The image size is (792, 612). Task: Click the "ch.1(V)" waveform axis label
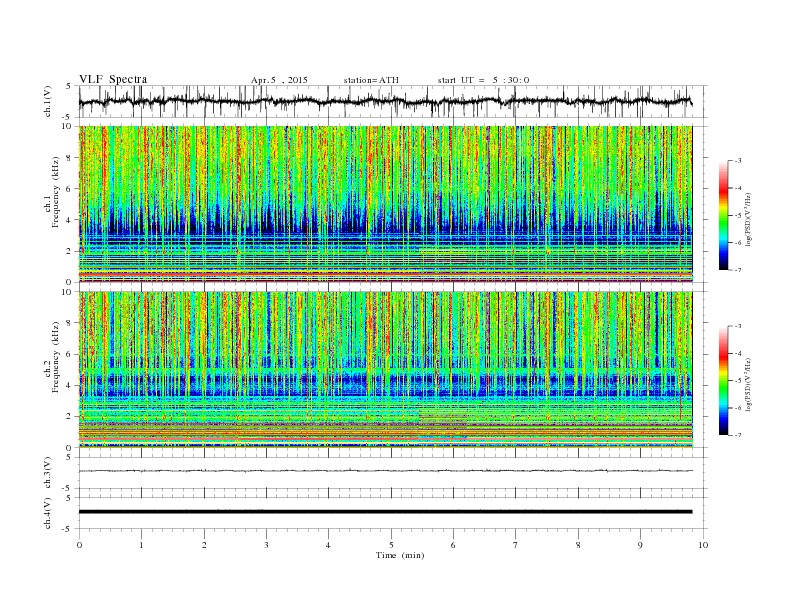47,101
